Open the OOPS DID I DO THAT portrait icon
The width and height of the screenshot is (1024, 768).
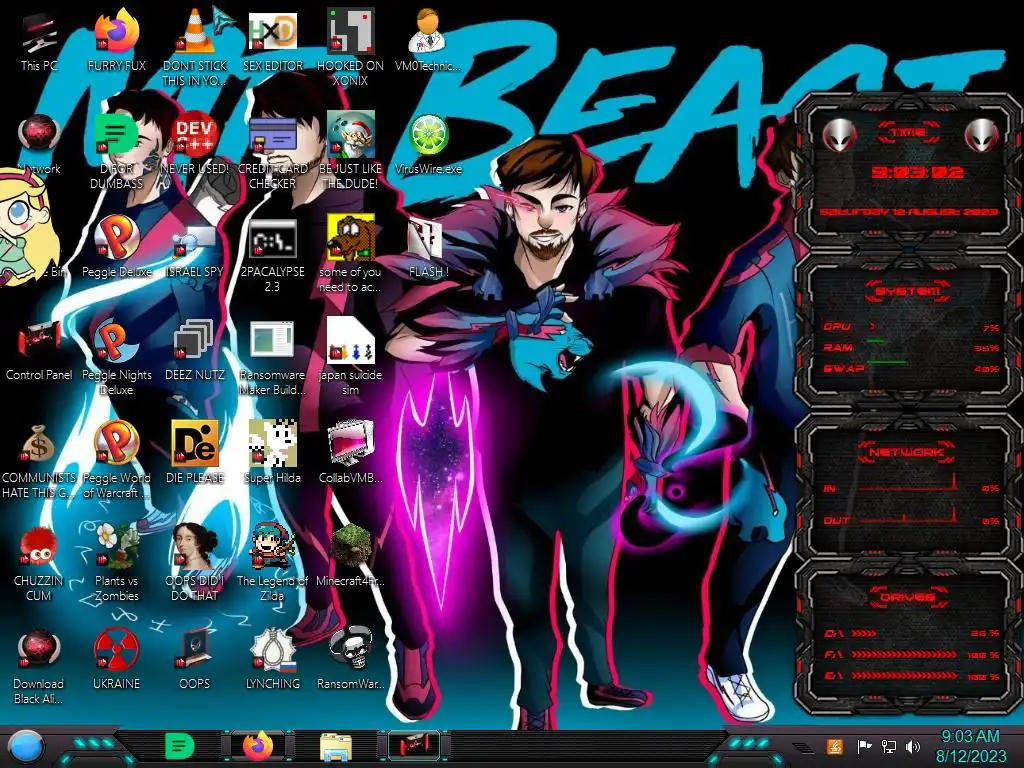pyautogui.click(x=195, y=547)
